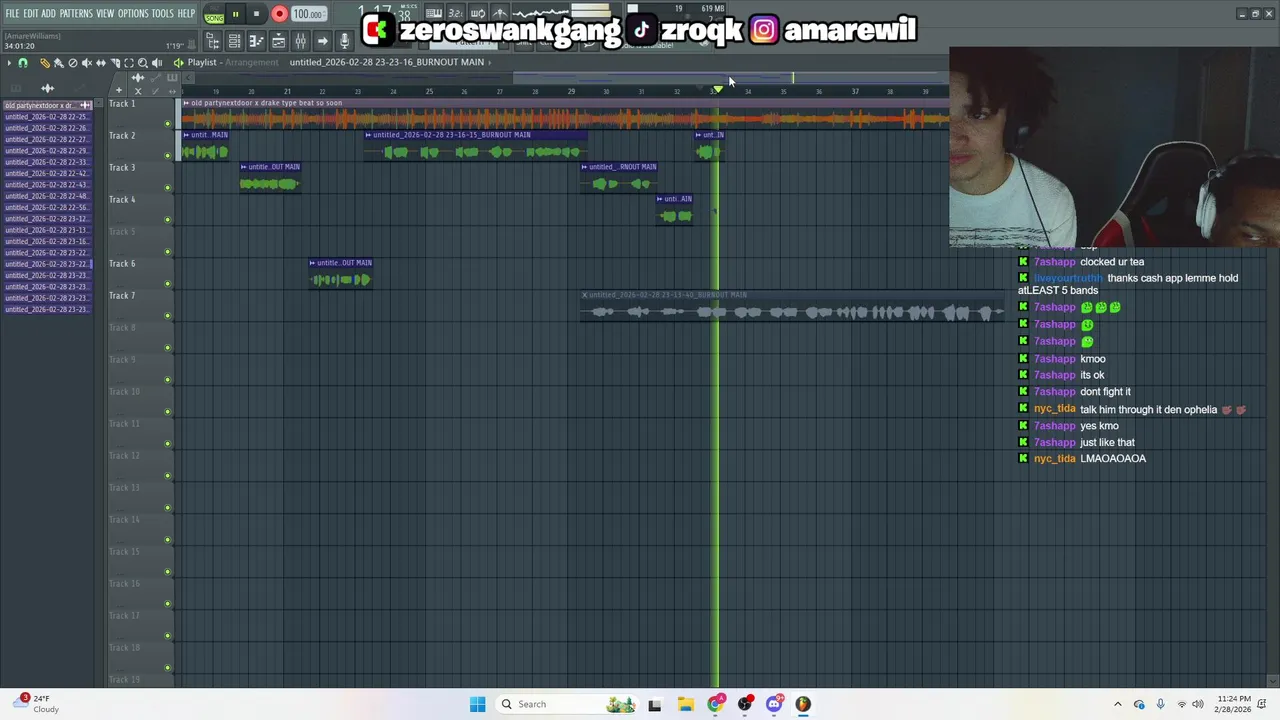Open the piano roll icon in toolbar
The image size is (1280, 720).
(x=256, y=41)
